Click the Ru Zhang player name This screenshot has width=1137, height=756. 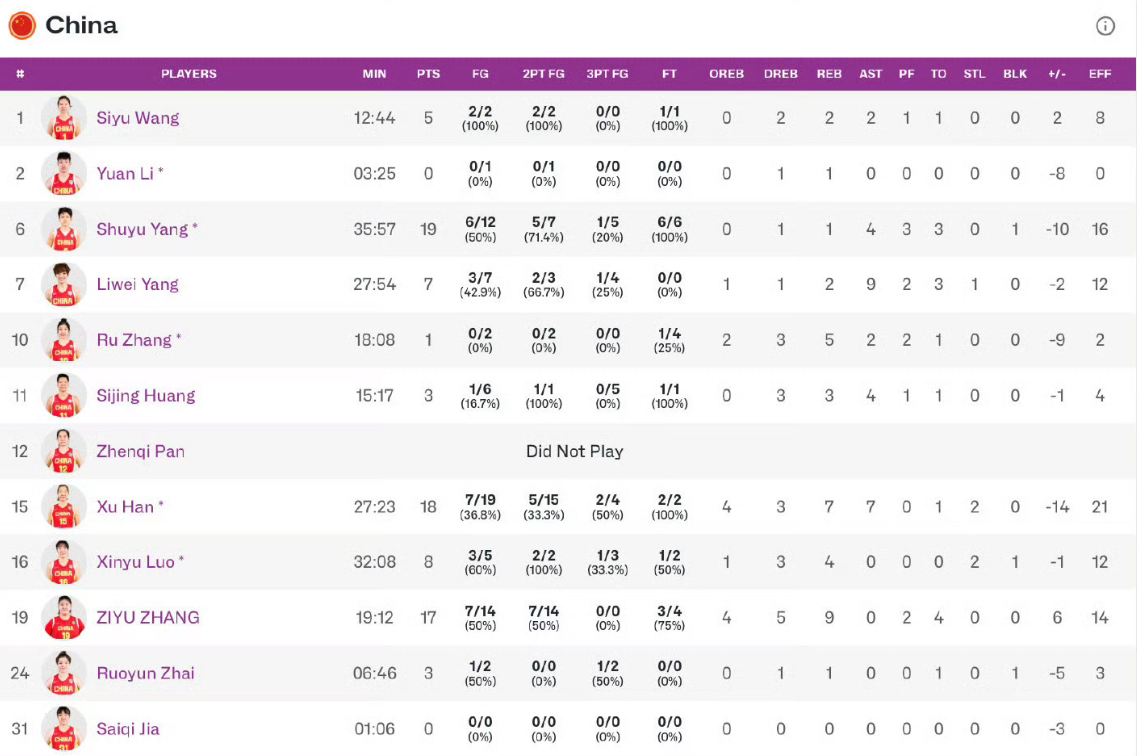click(x=134, y=340)
